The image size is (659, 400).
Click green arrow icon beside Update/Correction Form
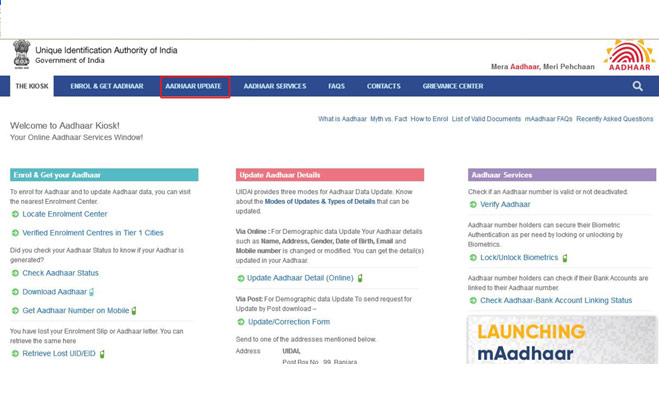click(241, 322)
